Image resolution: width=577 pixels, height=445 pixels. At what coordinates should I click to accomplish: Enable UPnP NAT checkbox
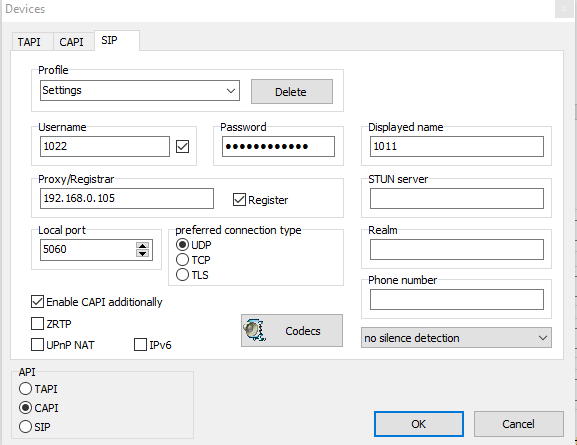pyautogui.click(x=38, y=345)
